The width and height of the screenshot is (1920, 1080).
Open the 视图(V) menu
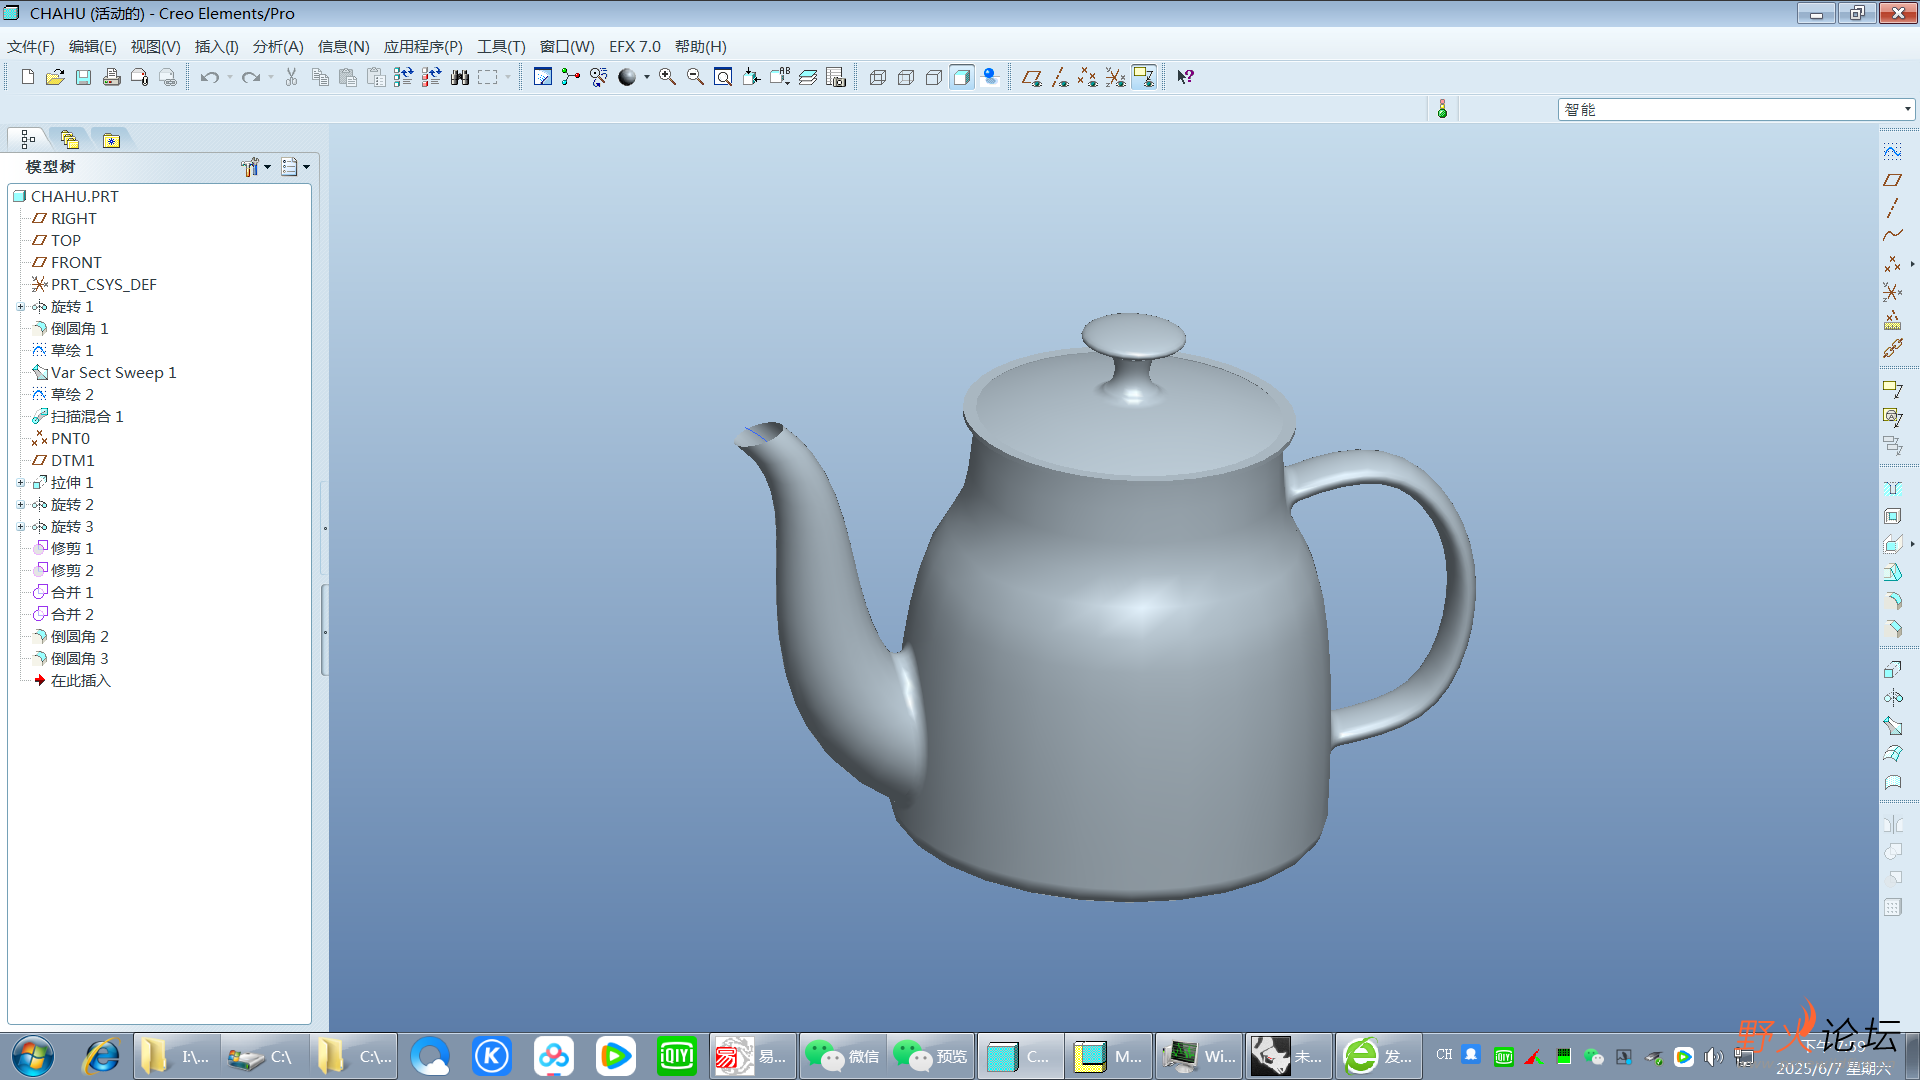tap(156, 47)
